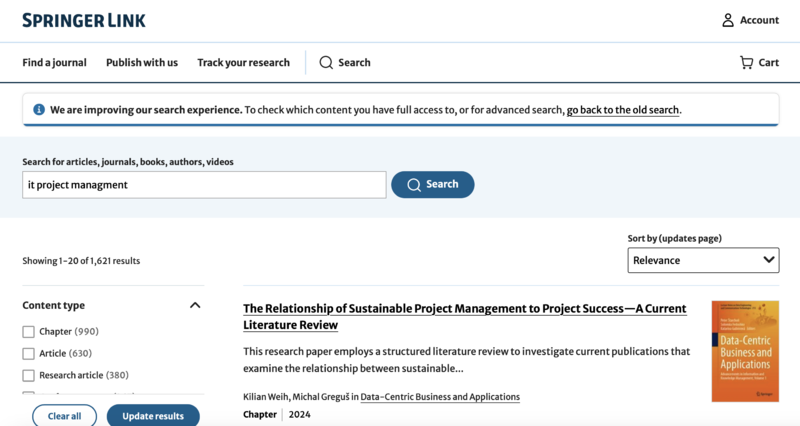This screenshot has width=800, height=426.
Task: Open the shopping Cart icon
Action: click(746, 62)
